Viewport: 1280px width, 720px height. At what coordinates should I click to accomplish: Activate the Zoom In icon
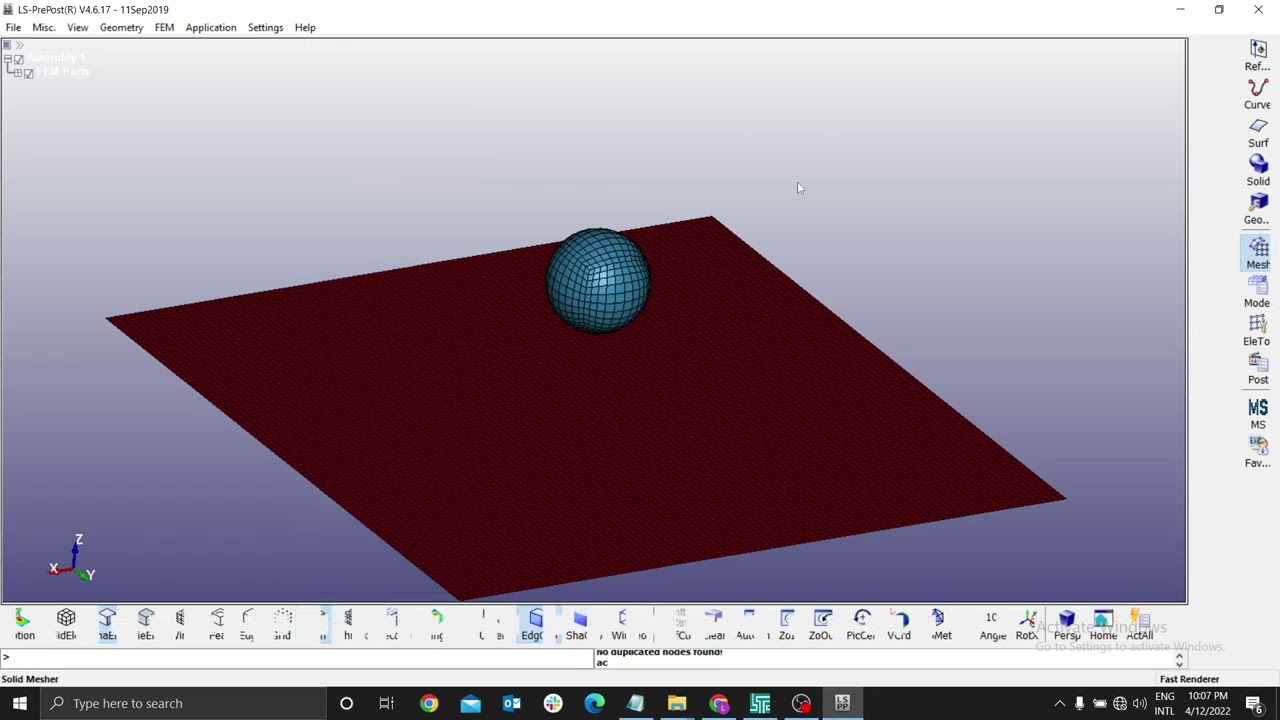(x=787, y=625)
